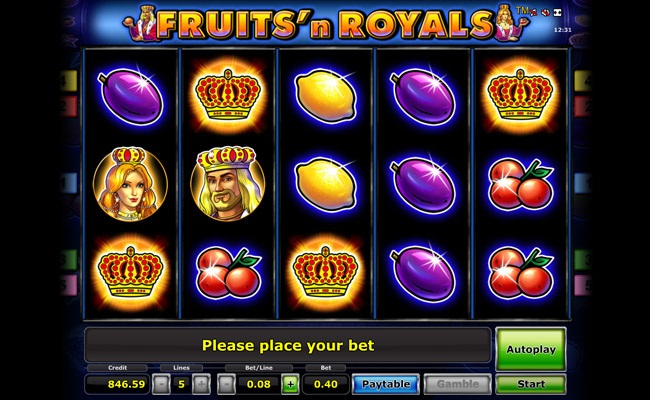Click the Credit amount field

[x=117, y=384]
